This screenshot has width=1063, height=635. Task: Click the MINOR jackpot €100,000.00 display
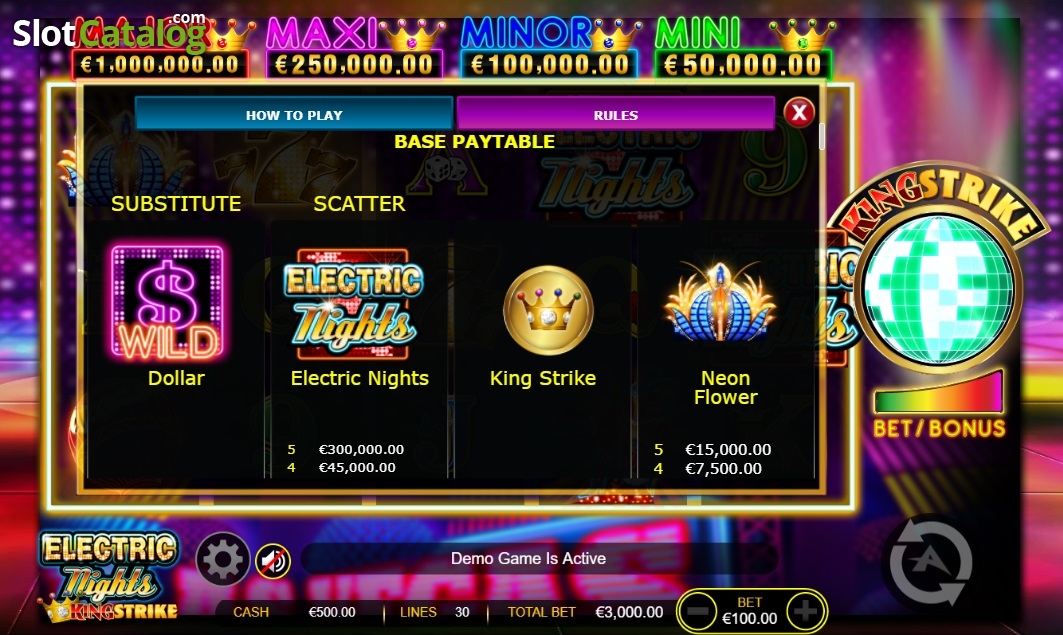click(x=549, y=65)
